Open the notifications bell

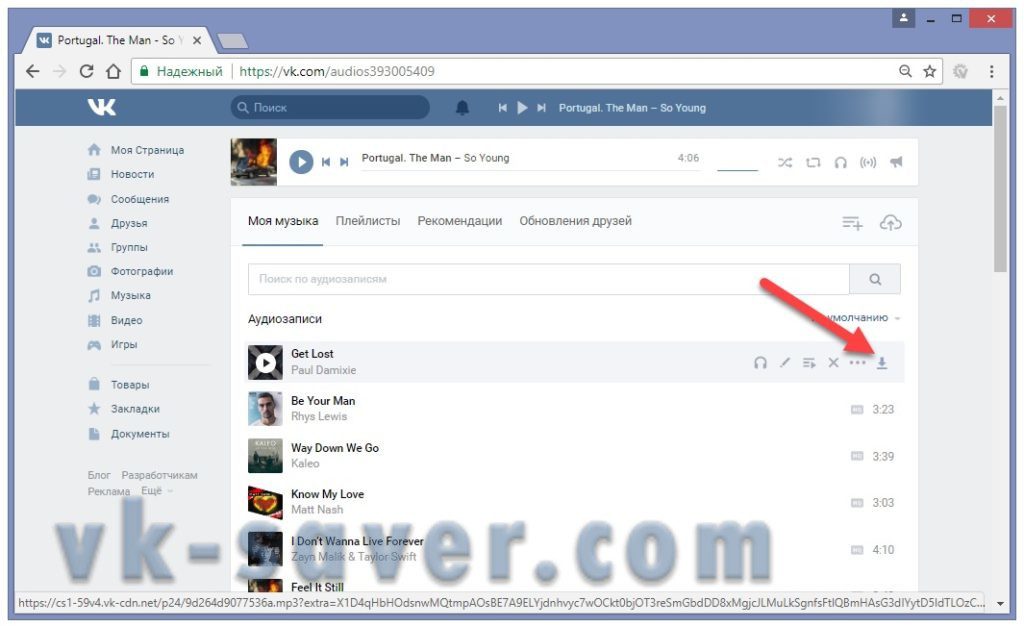point(462,108)
